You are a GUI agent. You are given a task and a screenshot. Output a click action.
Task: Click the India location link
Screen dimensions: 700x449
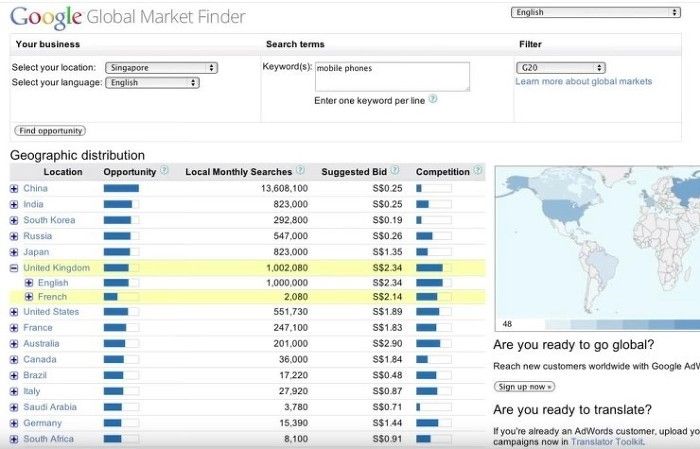tap(33, 204)
